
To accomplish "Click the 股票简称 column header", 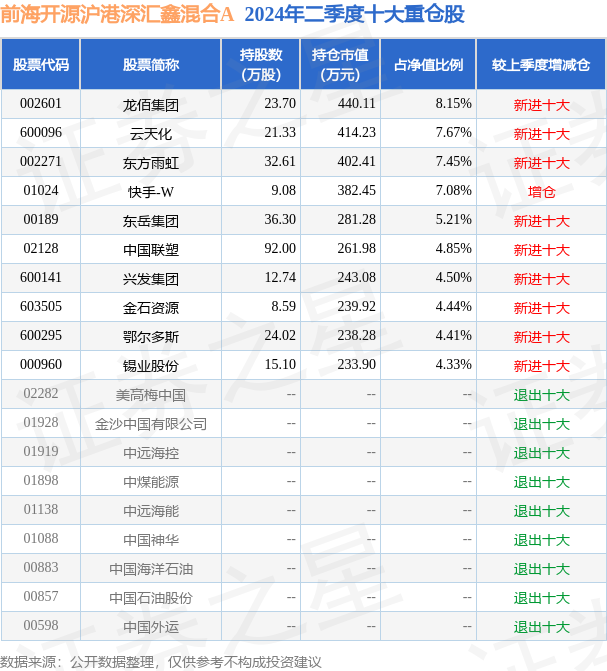I will 151,65.
